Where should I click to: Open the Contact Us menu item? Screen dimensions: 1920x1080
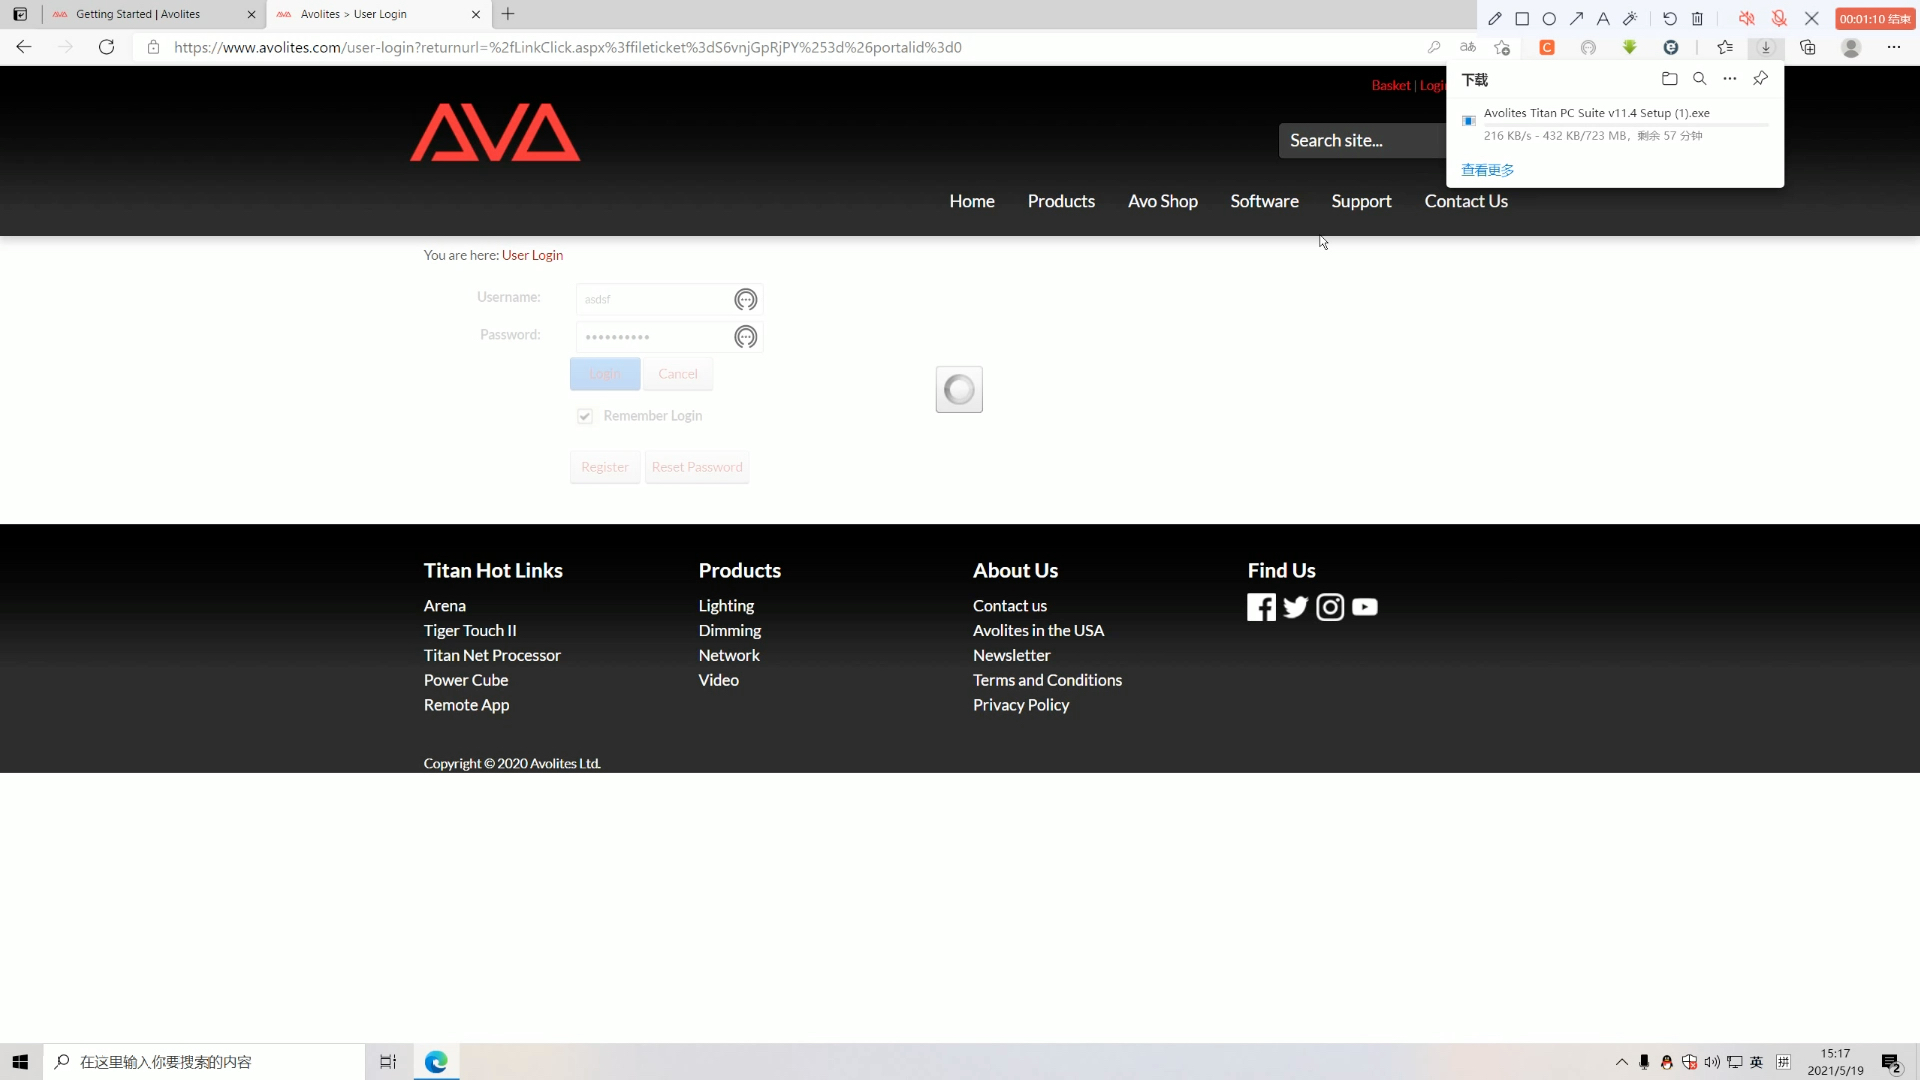1466,201
